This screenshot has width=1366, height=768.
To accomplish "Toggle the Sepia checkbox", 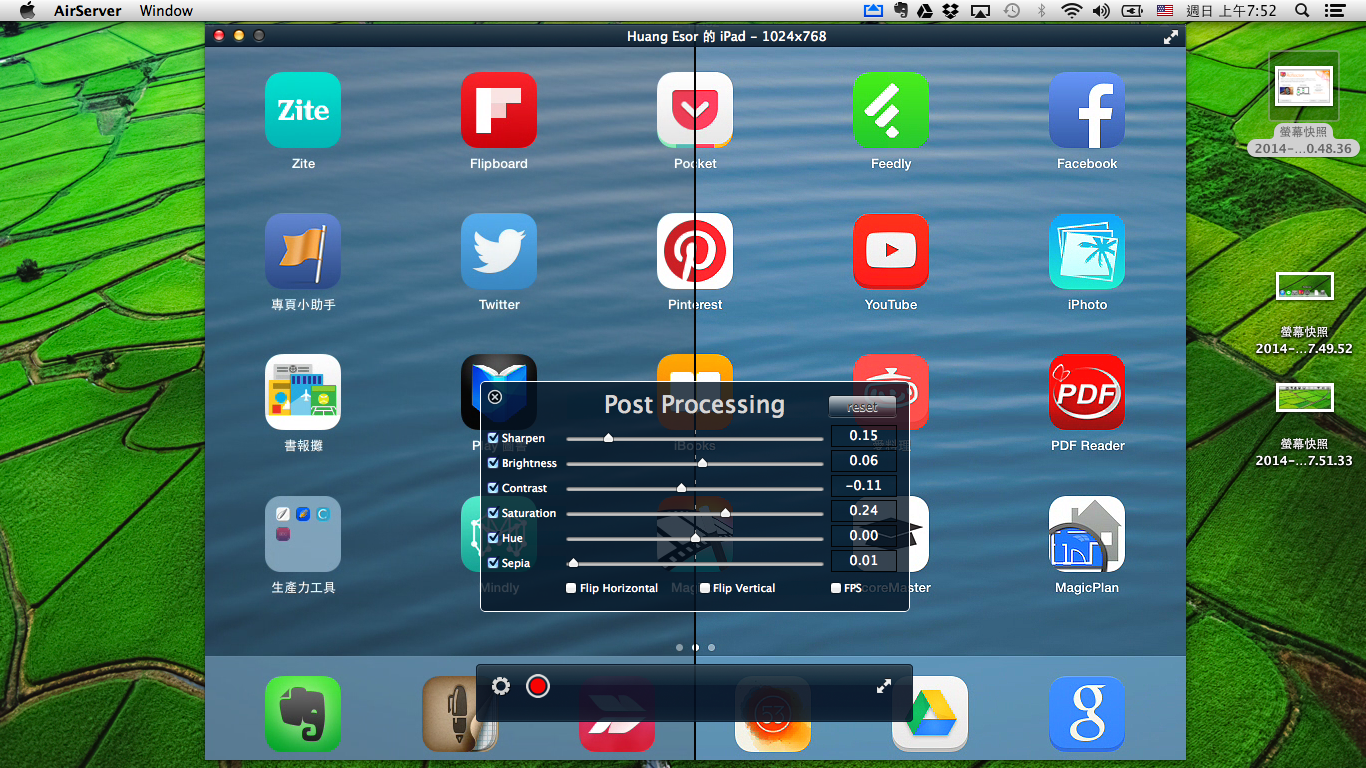I will 493,563.
